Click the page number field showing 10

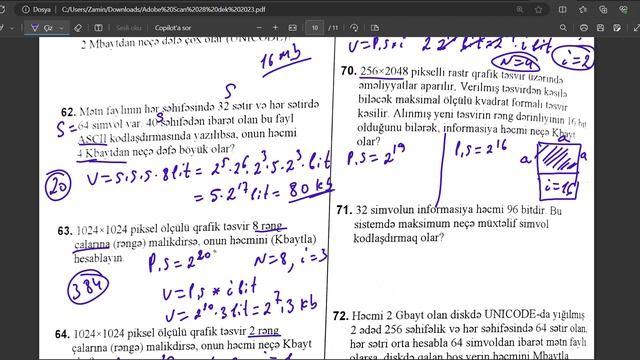pyautogui.click(x=315, y=28)
